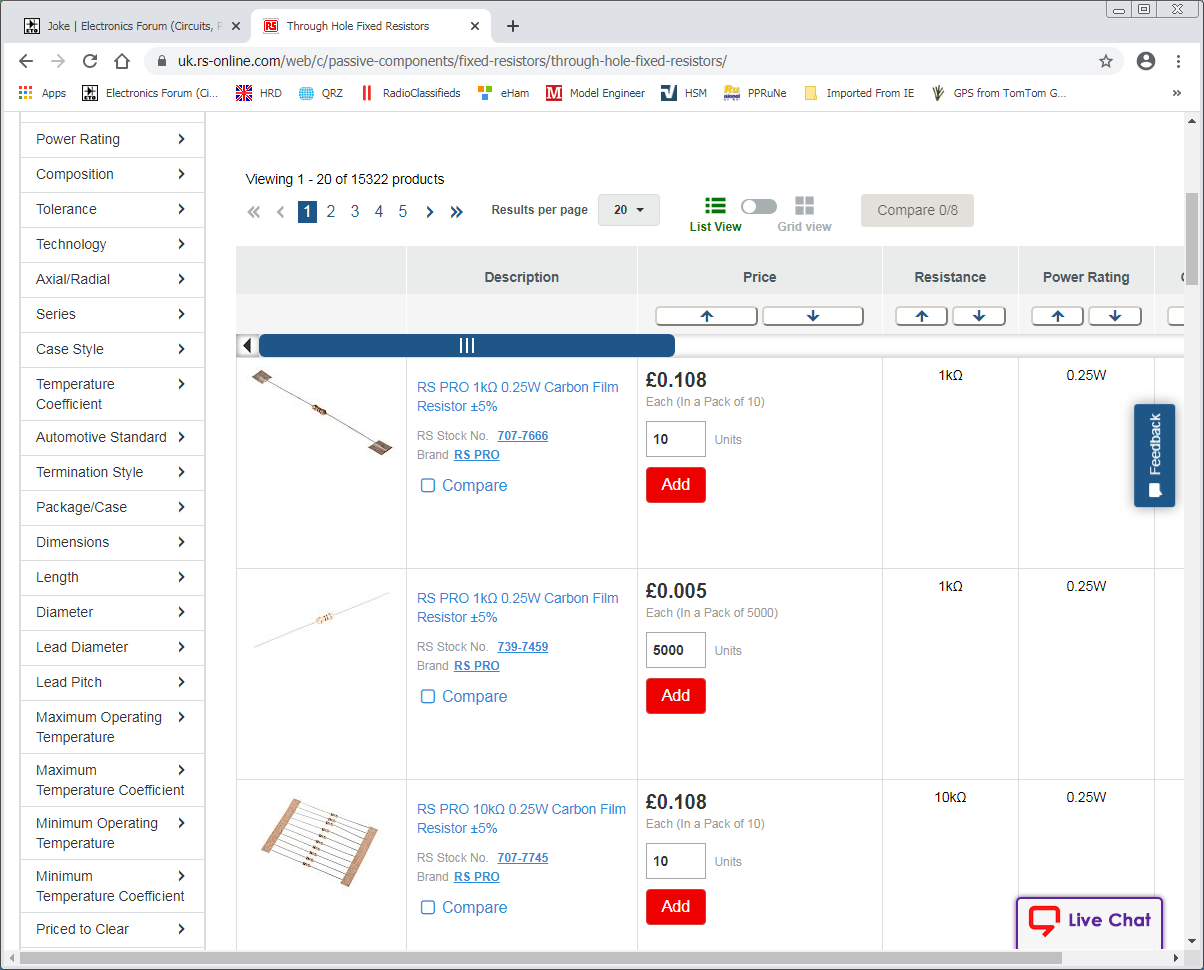Go to results page 2

coord(331,212)
